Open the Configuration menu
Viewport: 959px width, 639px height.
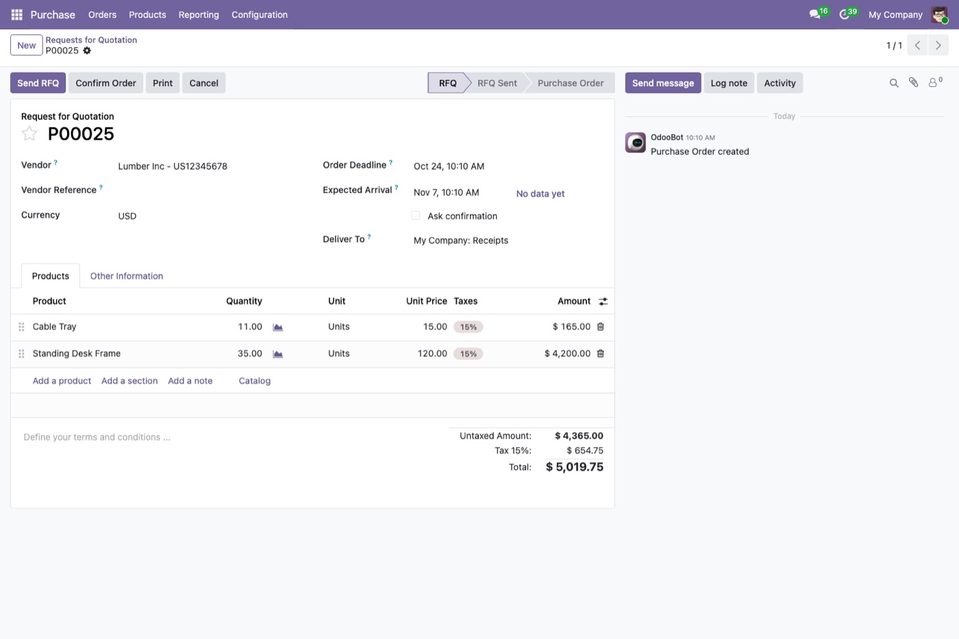coord(259,15)
